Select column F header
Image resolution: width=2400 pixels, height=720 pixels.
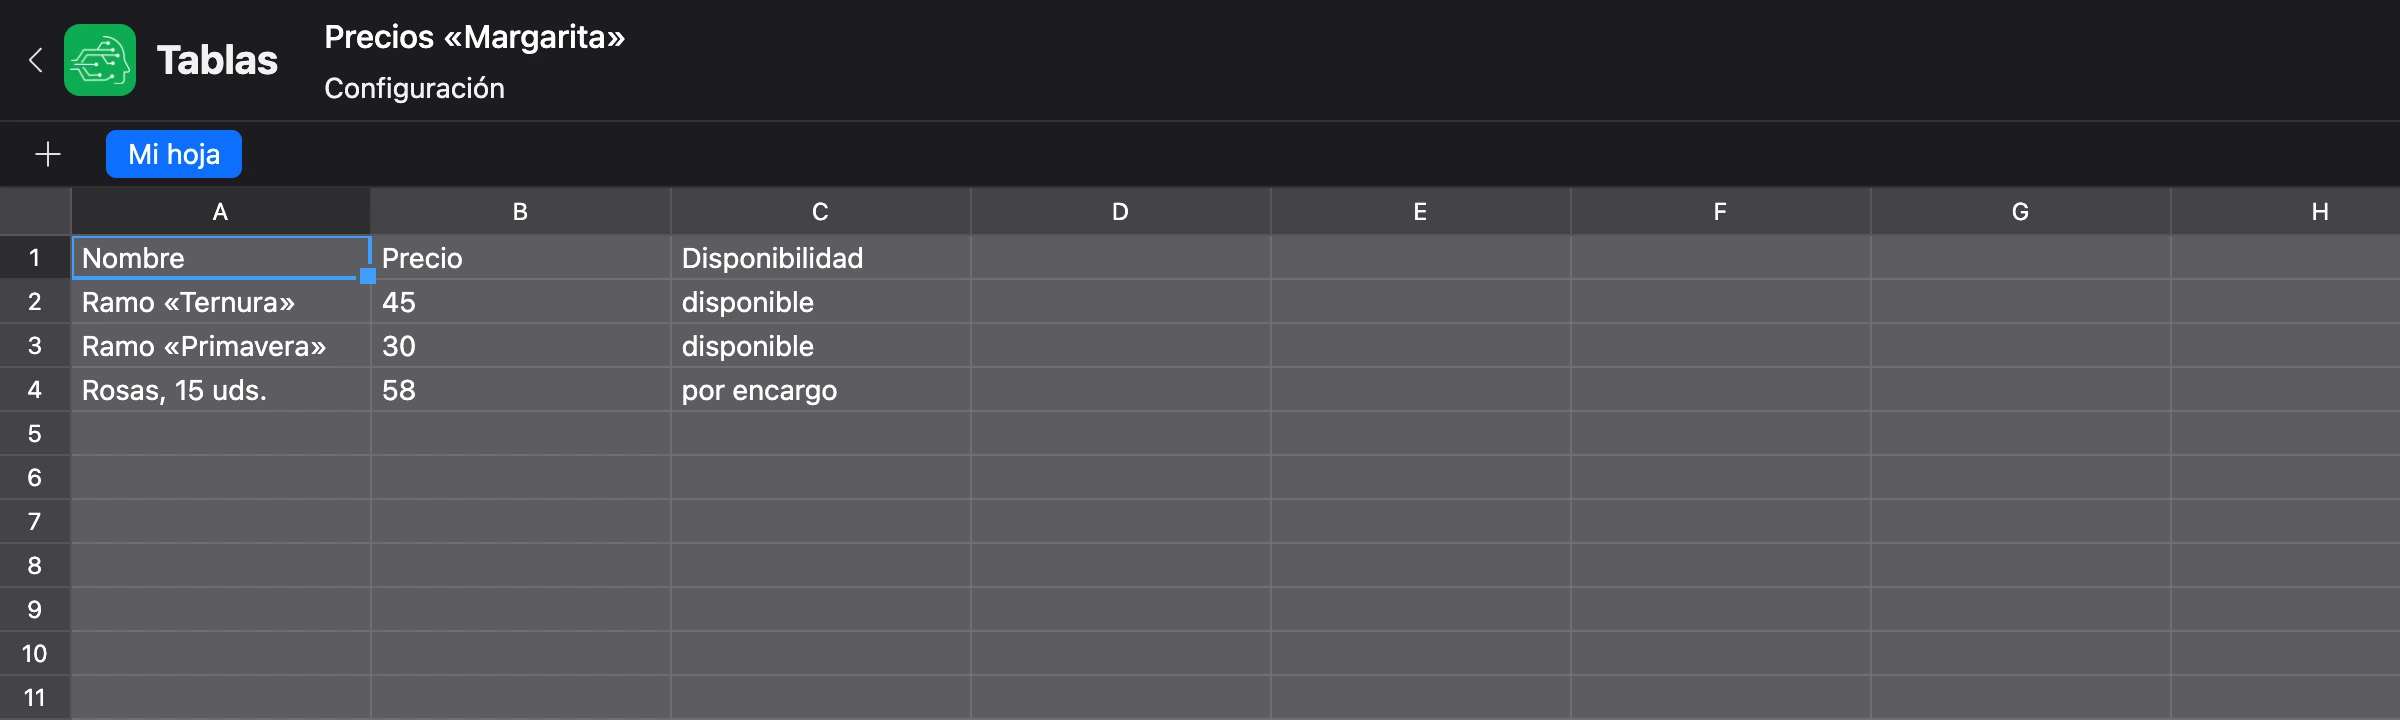[1720, 212]
